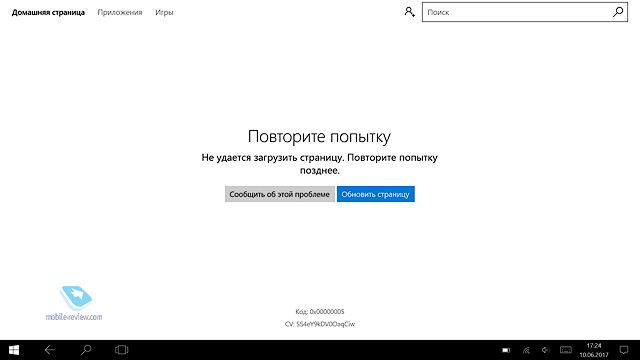This screenshot has width=640, height=360.
Task: Click Сообщить об этой проблеме button
Action: (280, 194)
